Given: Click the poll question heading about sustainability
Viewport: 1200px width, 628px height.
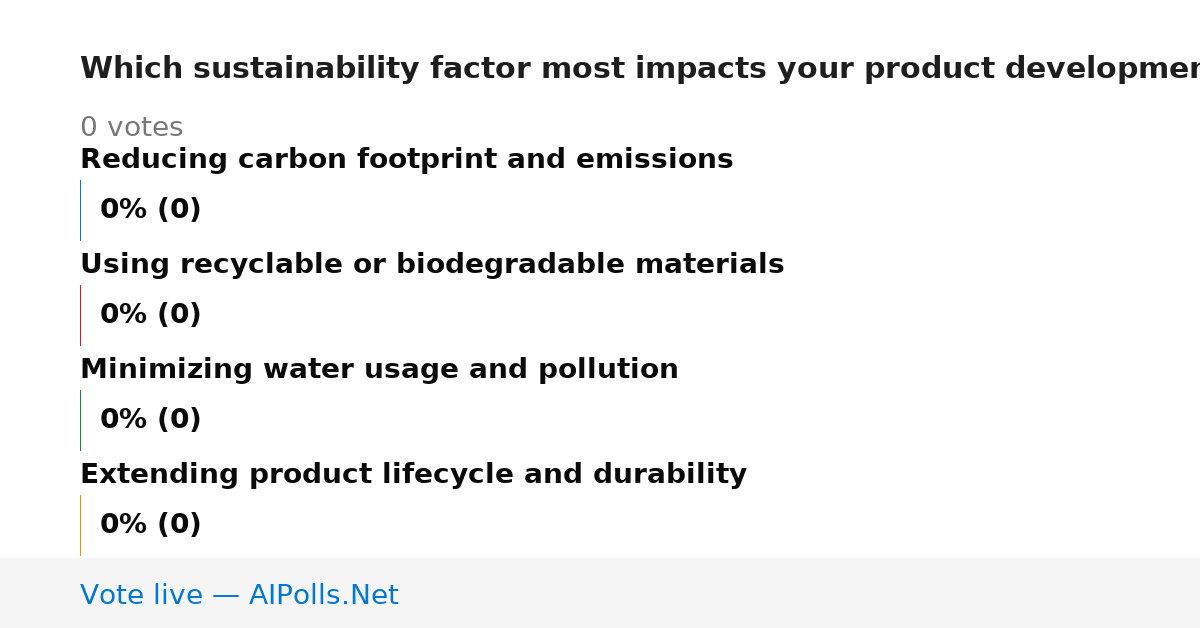Looking at the screenshot, I should click(640, 69).
